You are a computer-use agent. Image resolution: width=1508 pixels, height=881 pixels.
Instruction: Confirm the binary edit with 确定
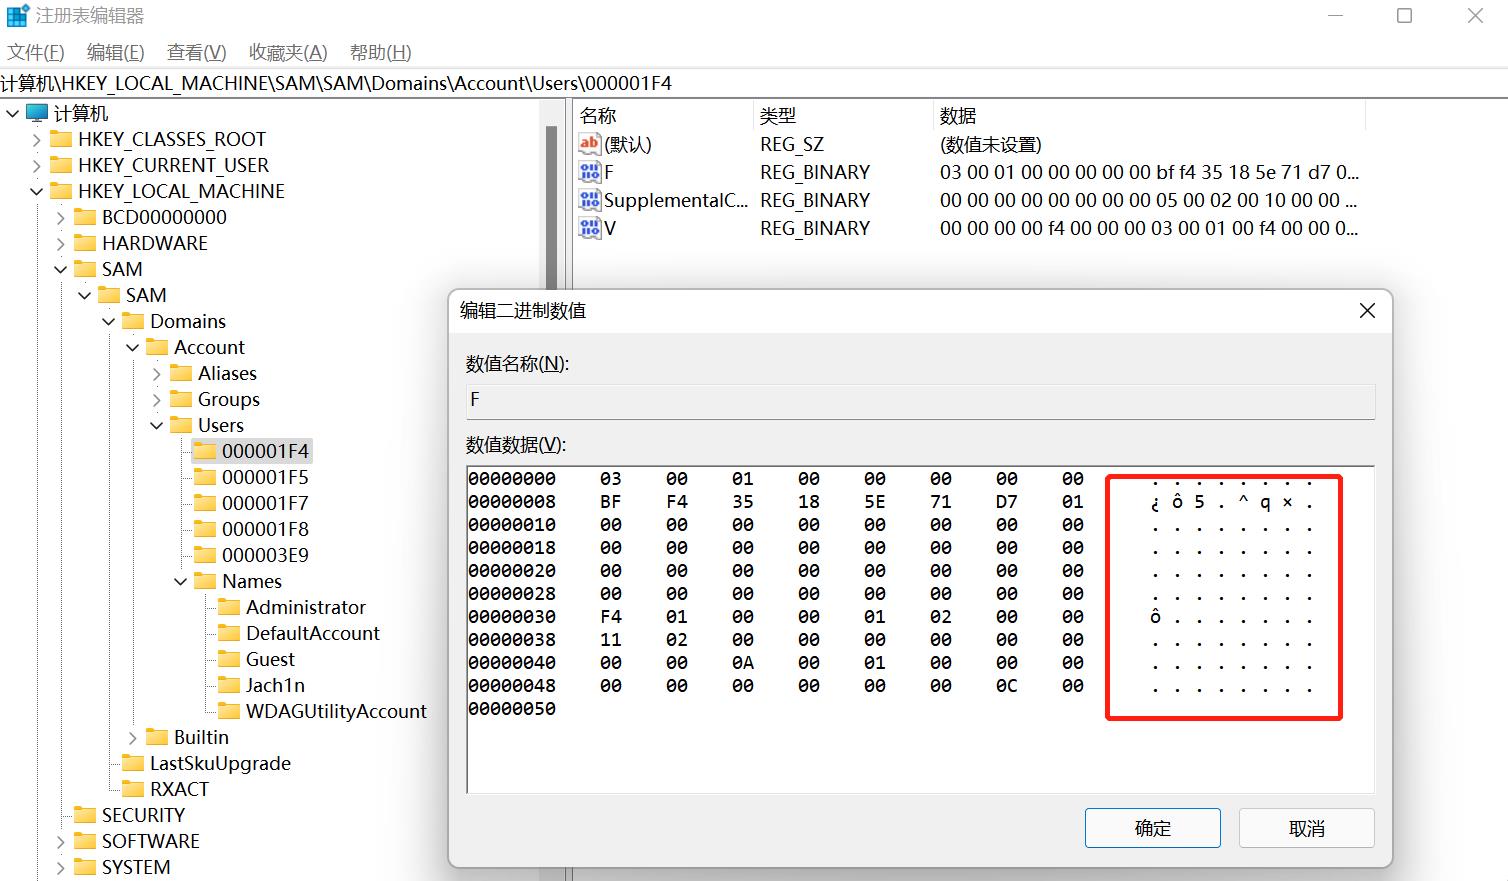[x=1153, y=828]
